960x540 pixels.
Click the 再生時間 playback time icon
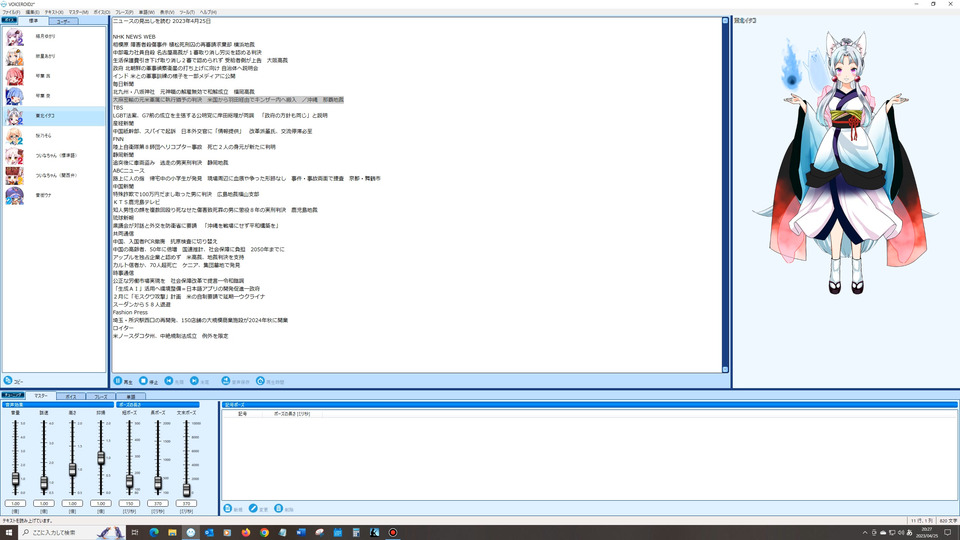(260, 381)
